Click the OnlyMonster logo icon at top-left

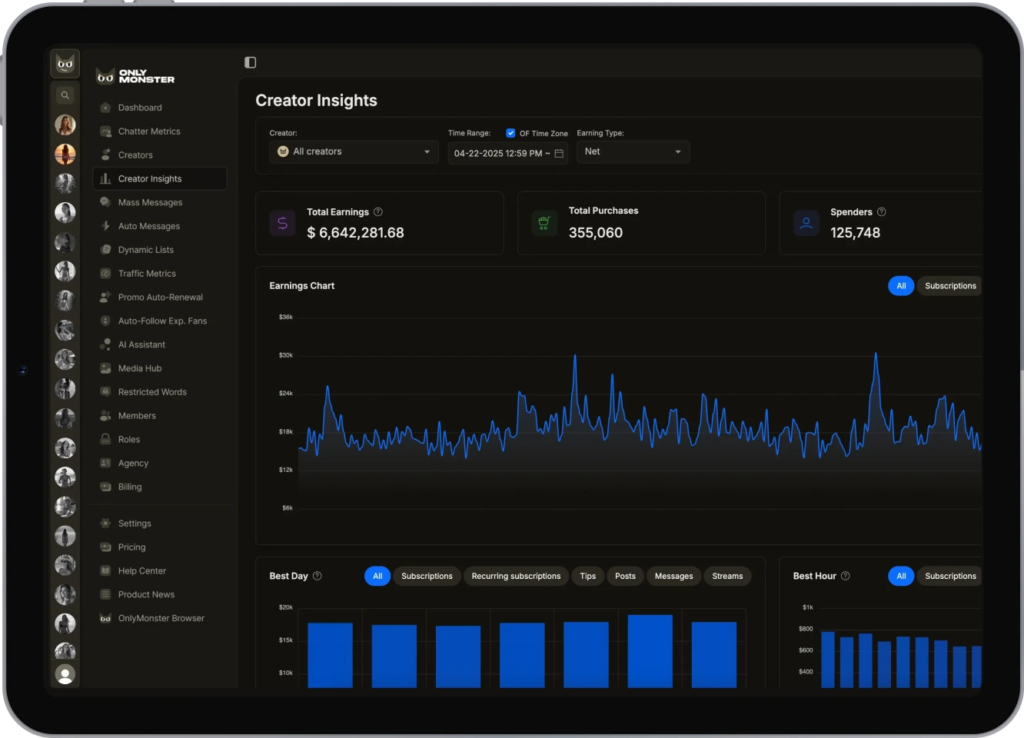[65, 64]
